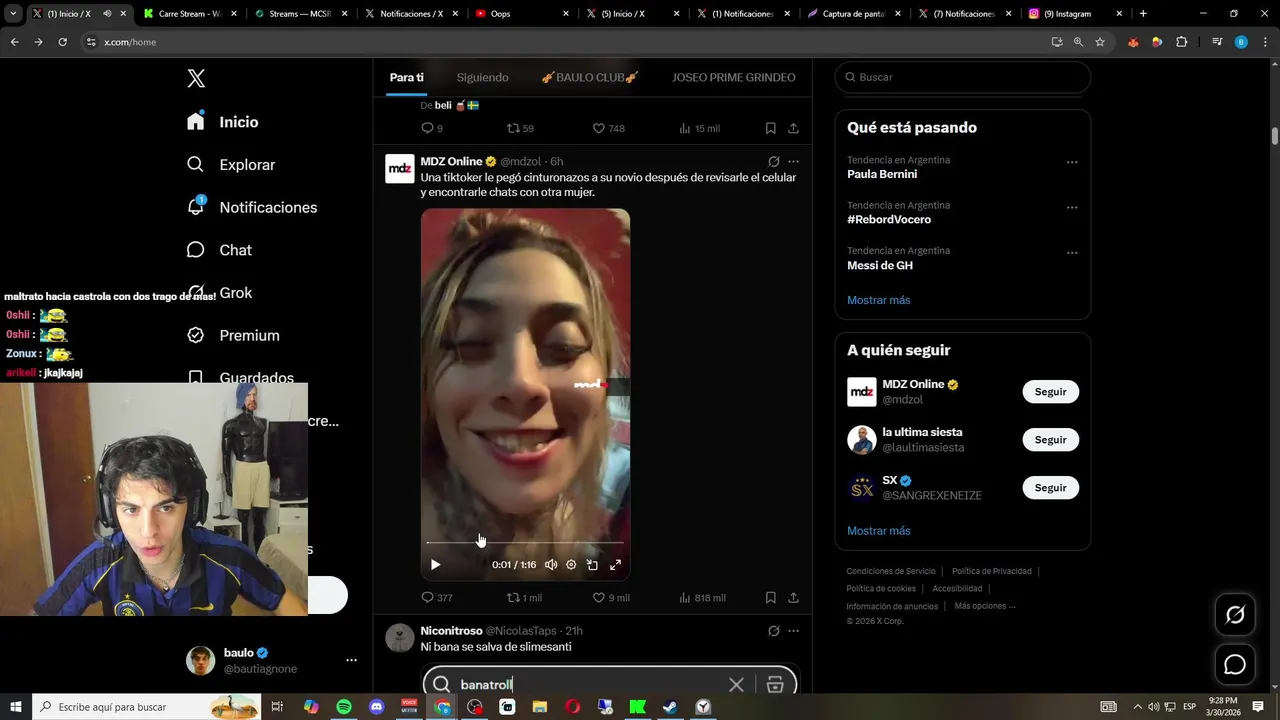Open more options on Paula Bernini trend
This screenshot has height=720, width=1280.
tap(1072, 162)
